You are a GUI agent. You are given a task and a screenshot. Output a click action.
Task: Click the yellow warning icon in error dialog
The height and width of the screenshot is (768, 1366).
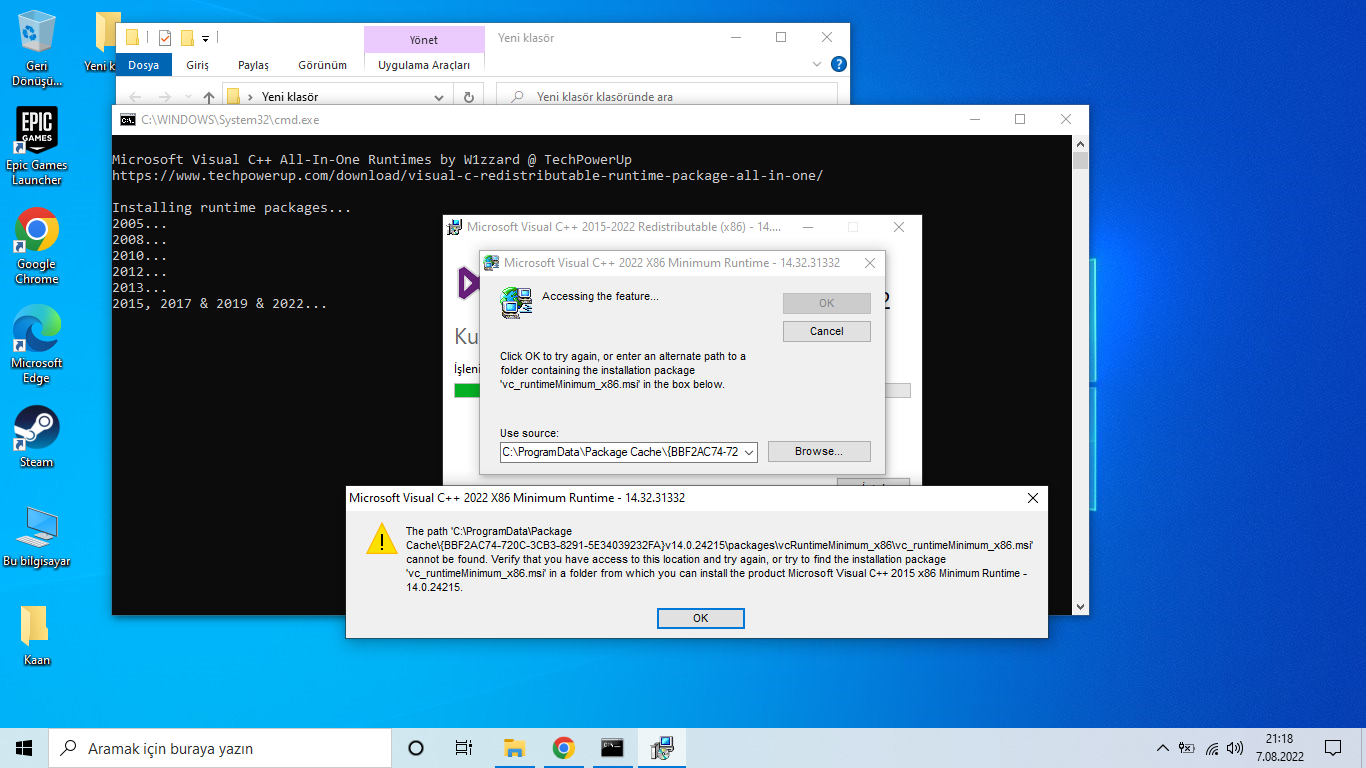(381, 538)
